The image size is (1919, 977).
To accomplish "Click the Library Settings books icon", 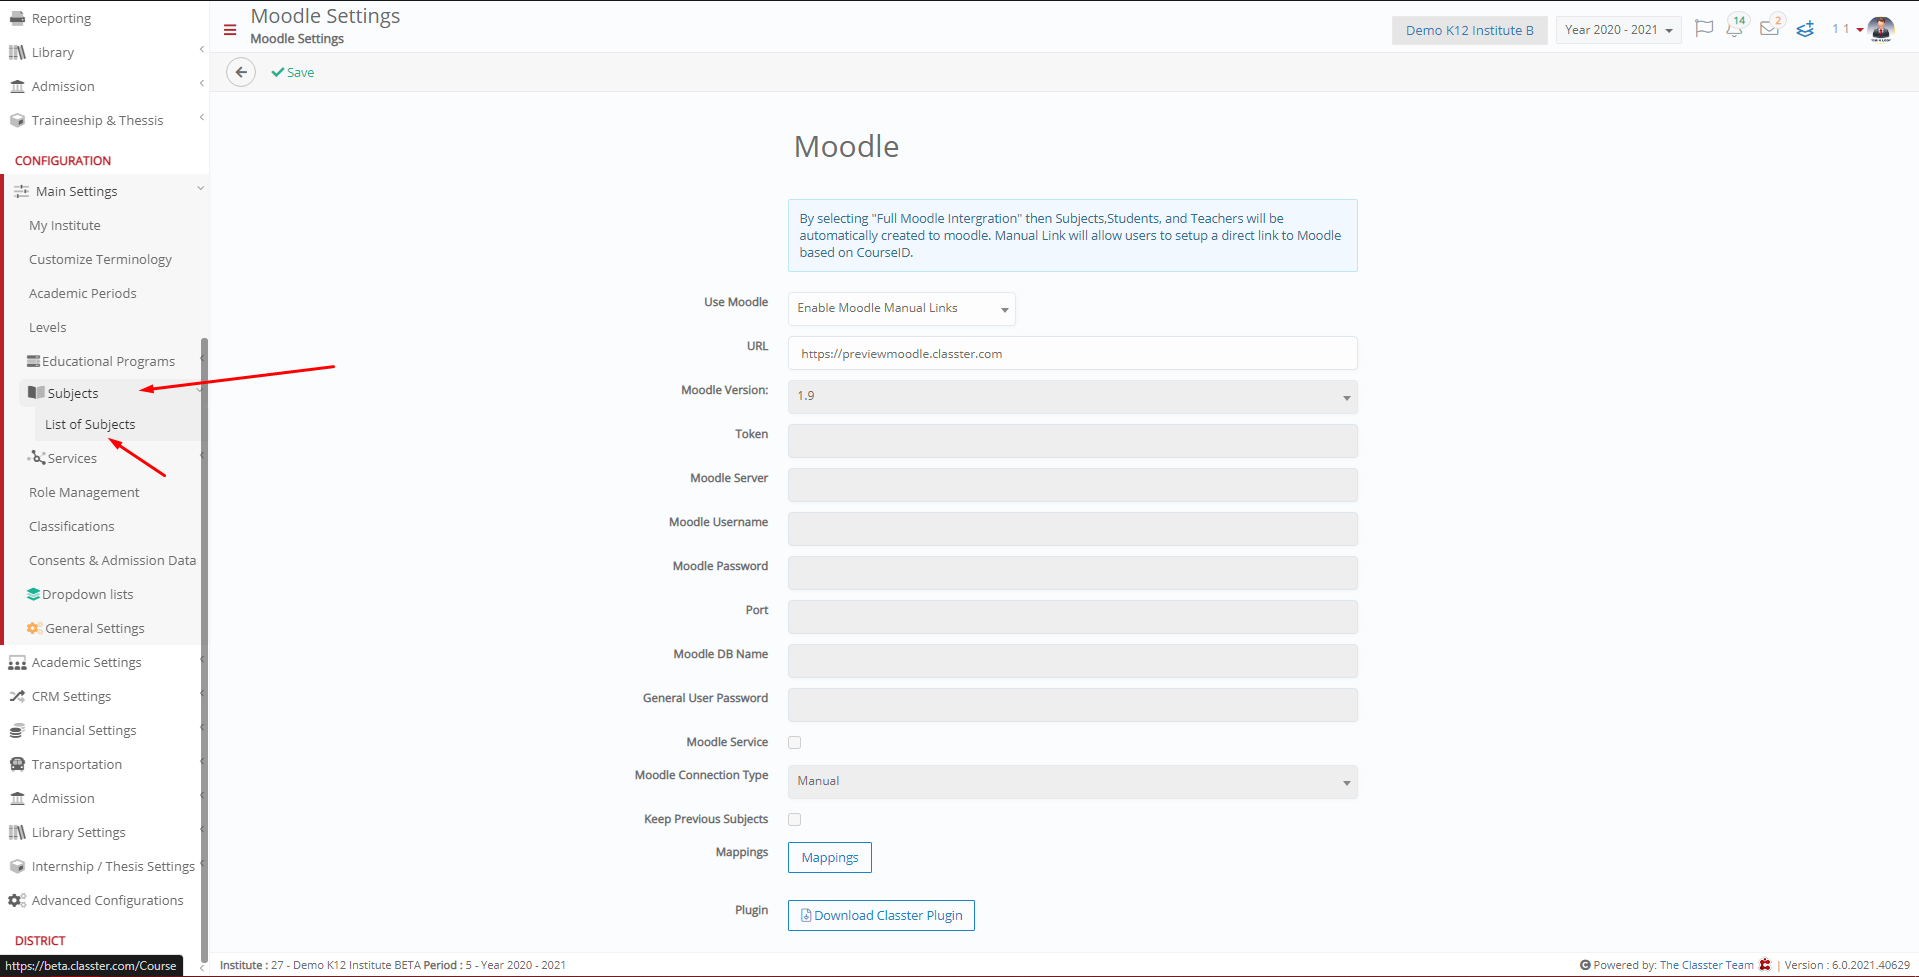I will pyautogui.click(x=17, y=832).
